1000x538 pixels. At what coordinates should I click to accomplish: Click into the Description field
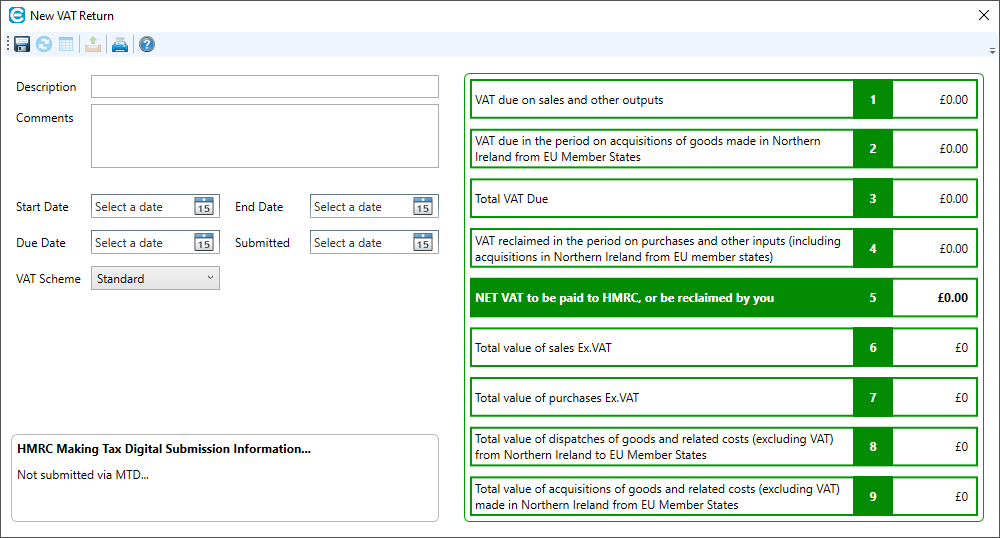264,87
